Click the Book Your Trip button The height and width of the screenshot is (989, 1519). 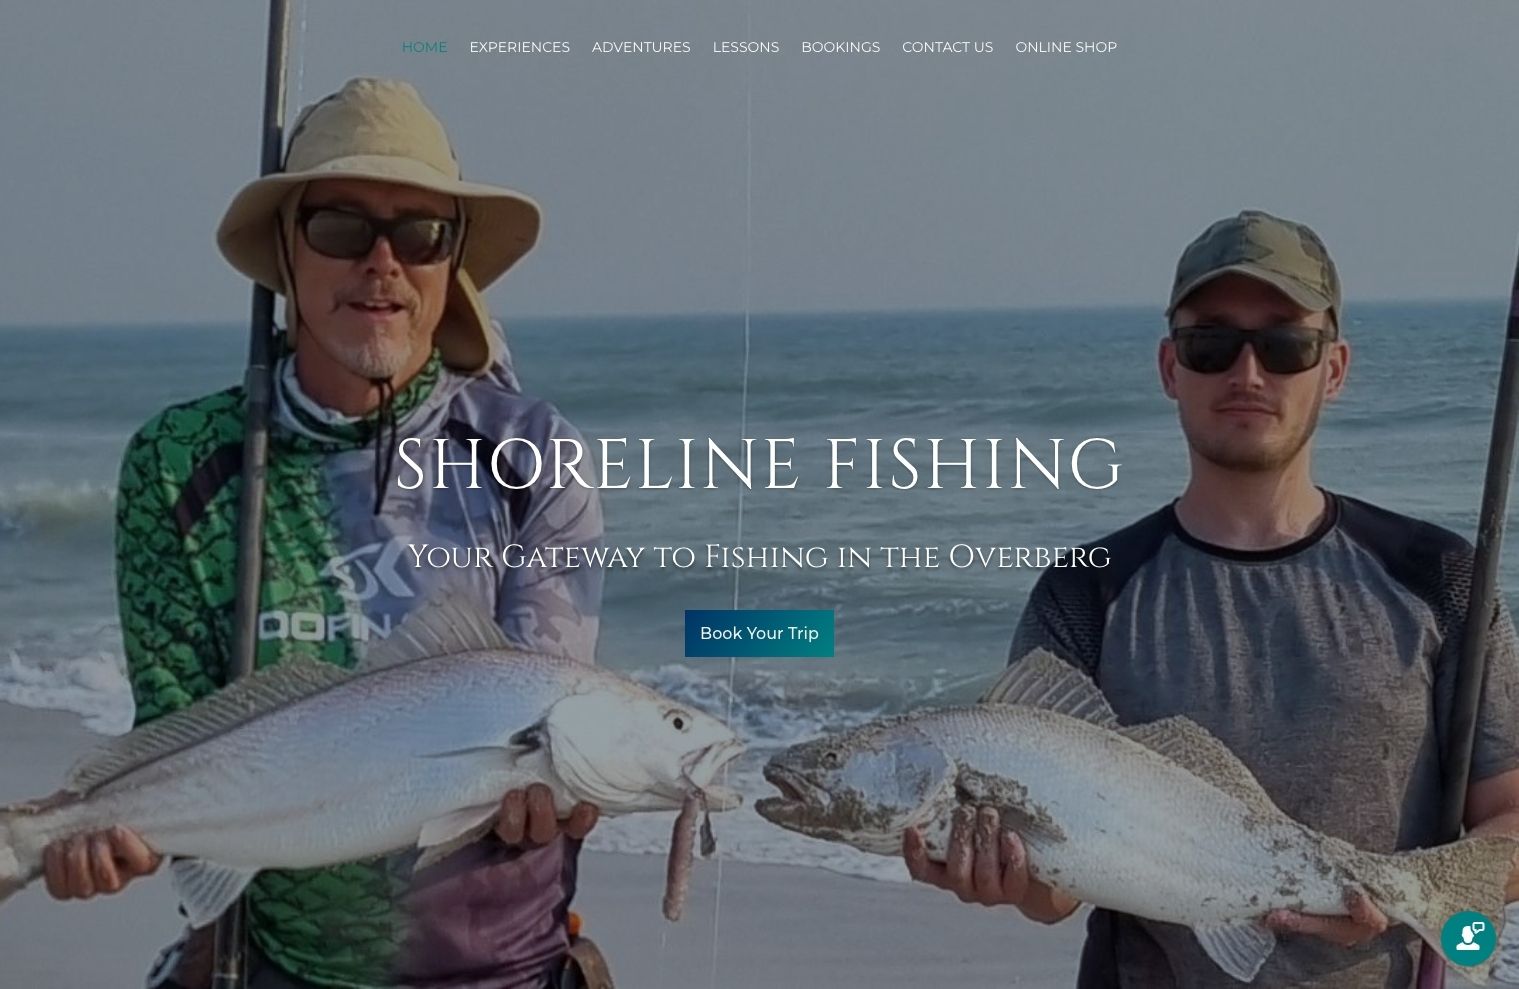coord(759,633)
